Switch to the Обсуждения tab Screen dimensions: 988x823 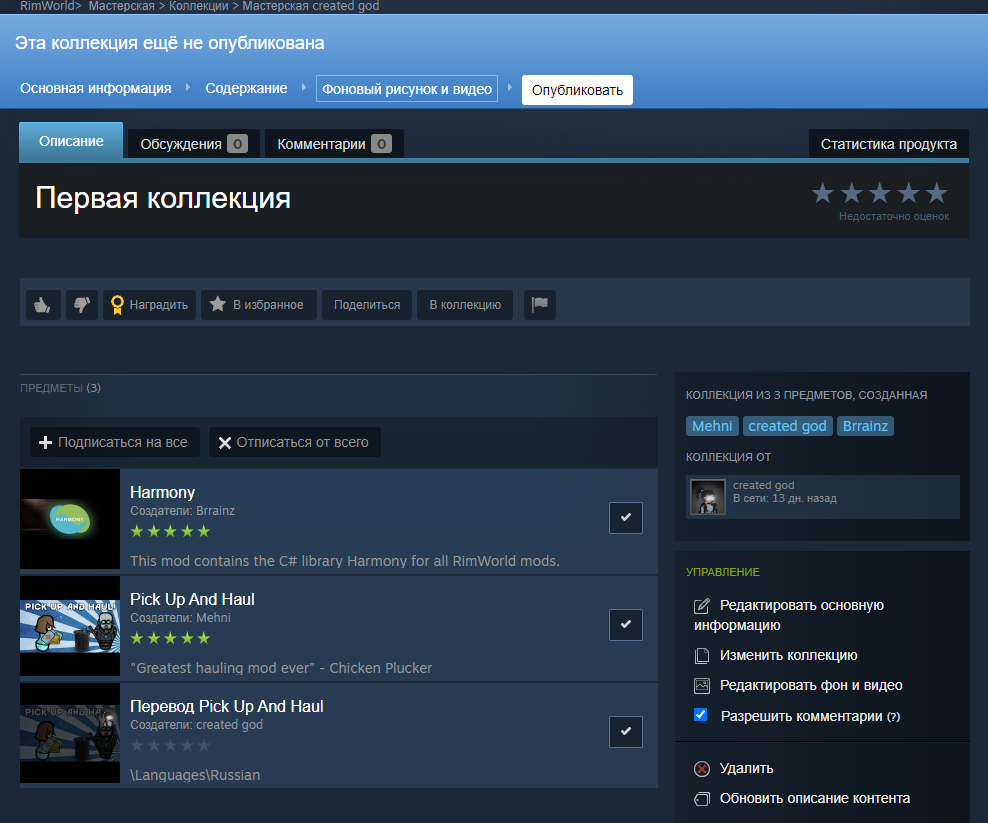pyautogui.click(x=193, y=144)
